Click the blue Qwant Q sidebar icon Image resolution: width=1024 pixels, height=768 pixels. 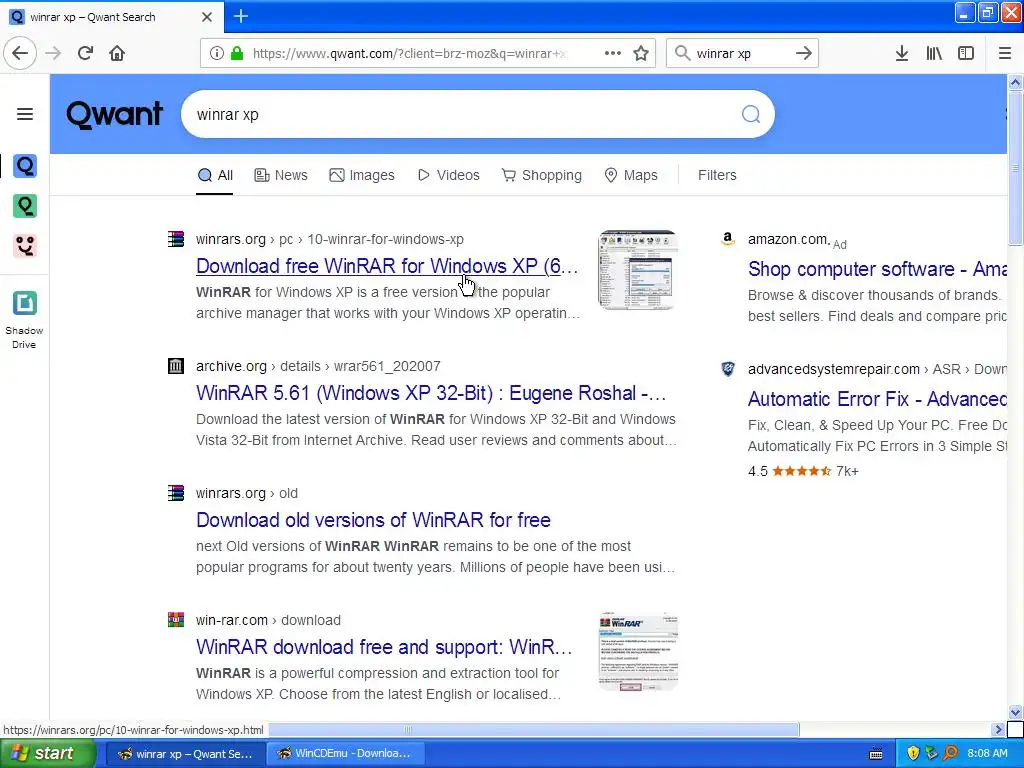click(25, 166)
